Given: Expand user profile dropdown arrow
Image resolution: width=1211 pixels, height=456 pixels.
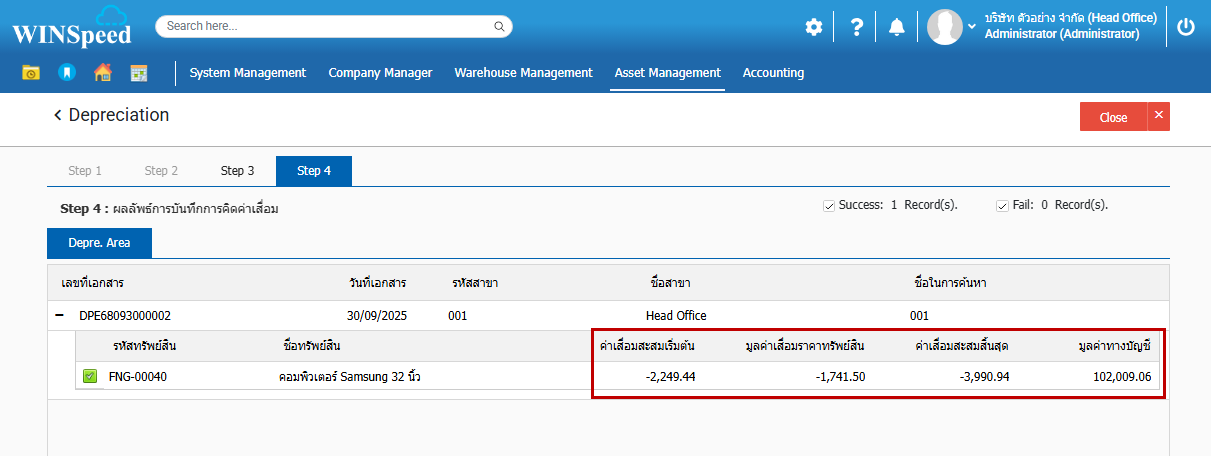Looking at the screenshot, I should (972, 27).
